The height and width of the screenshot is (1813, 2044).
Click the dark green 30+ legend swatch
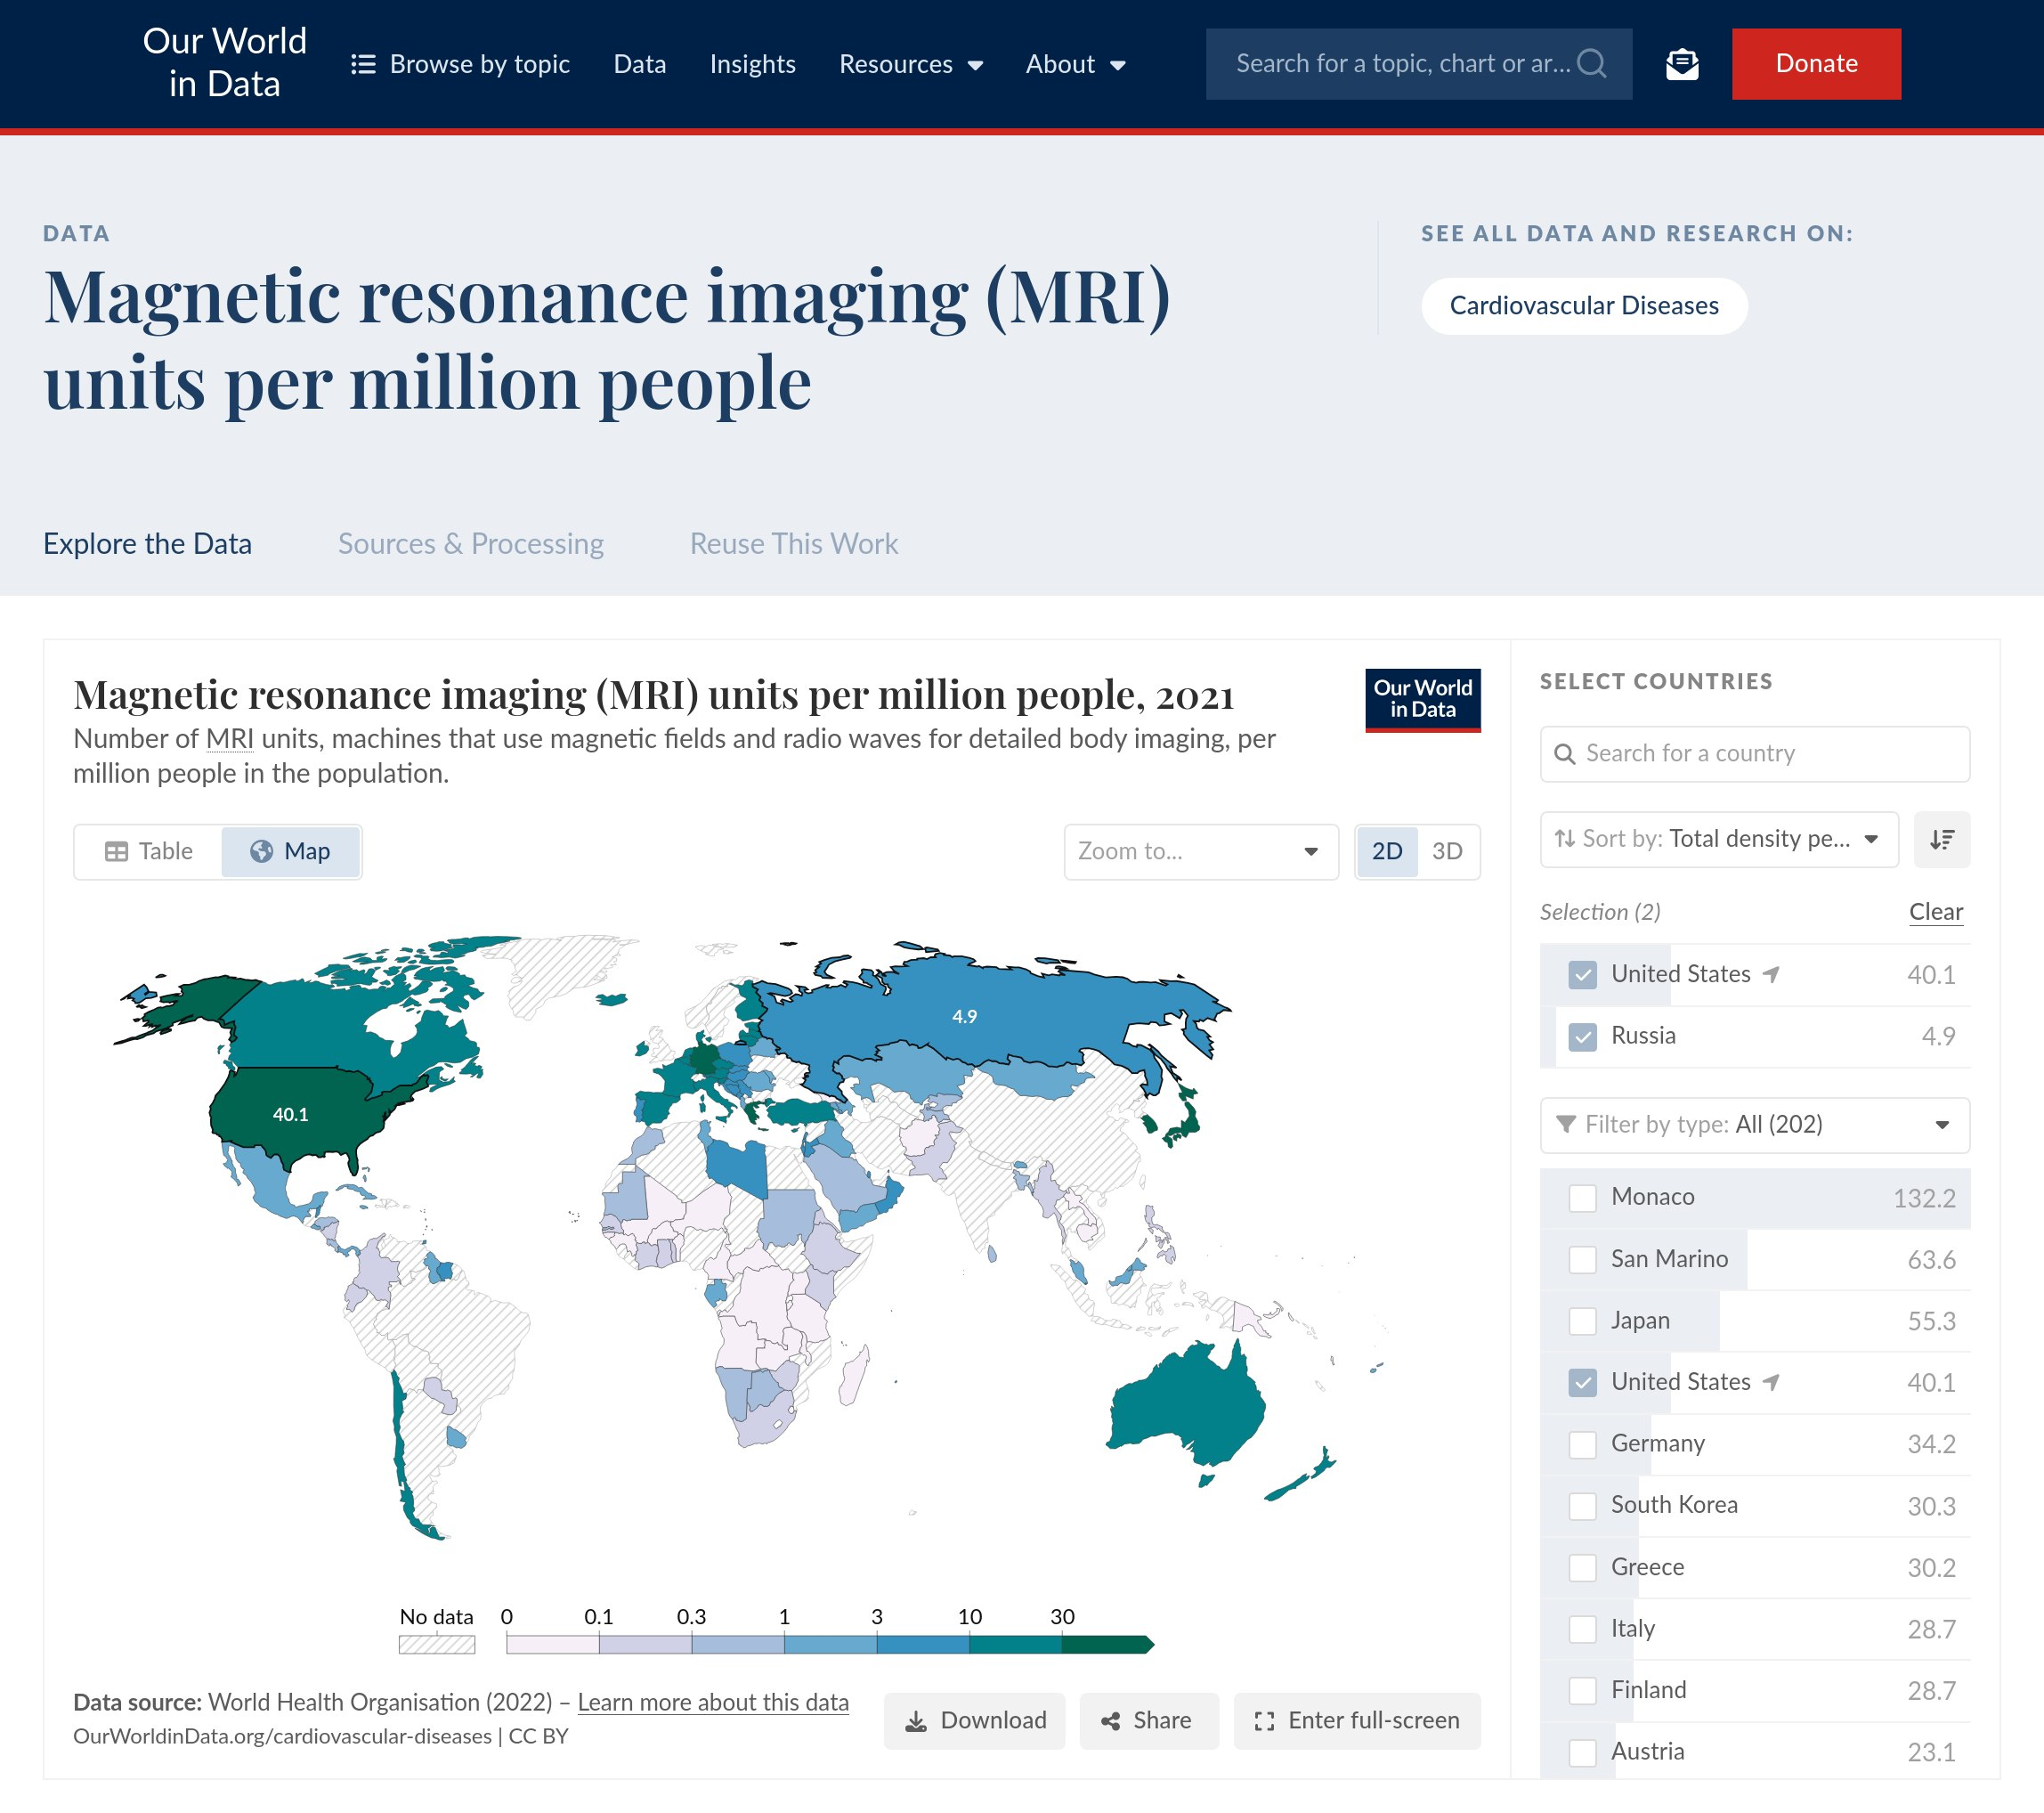[1107, 1645]
